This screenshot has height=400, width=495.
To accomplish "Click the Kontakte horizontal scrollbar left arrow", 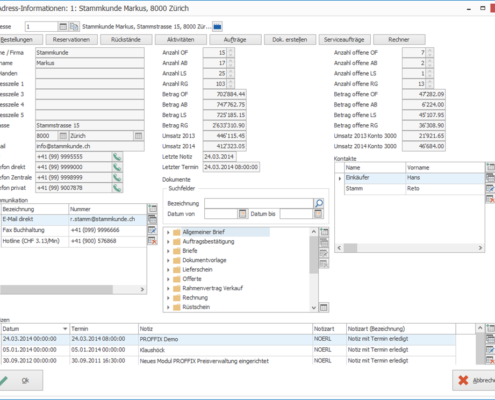I will click(339, 248).
